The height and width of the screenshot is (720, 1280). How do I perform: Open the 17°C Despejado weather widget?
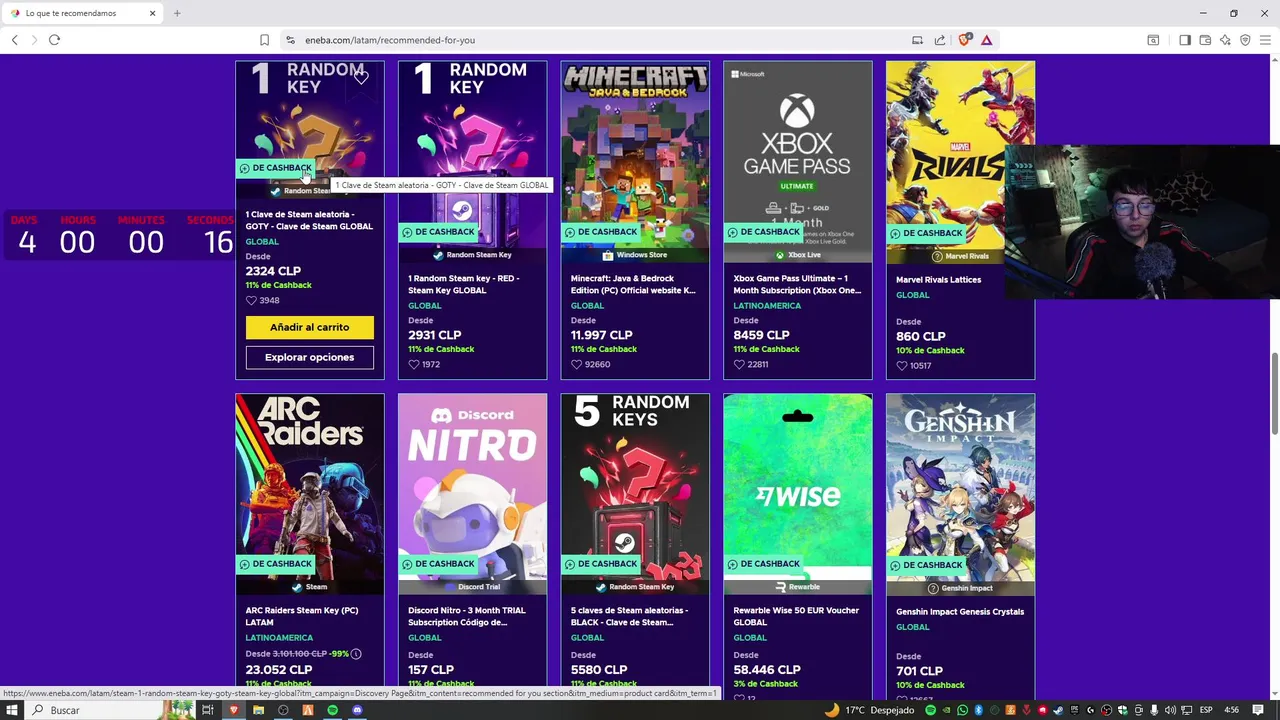click(868, 710)
